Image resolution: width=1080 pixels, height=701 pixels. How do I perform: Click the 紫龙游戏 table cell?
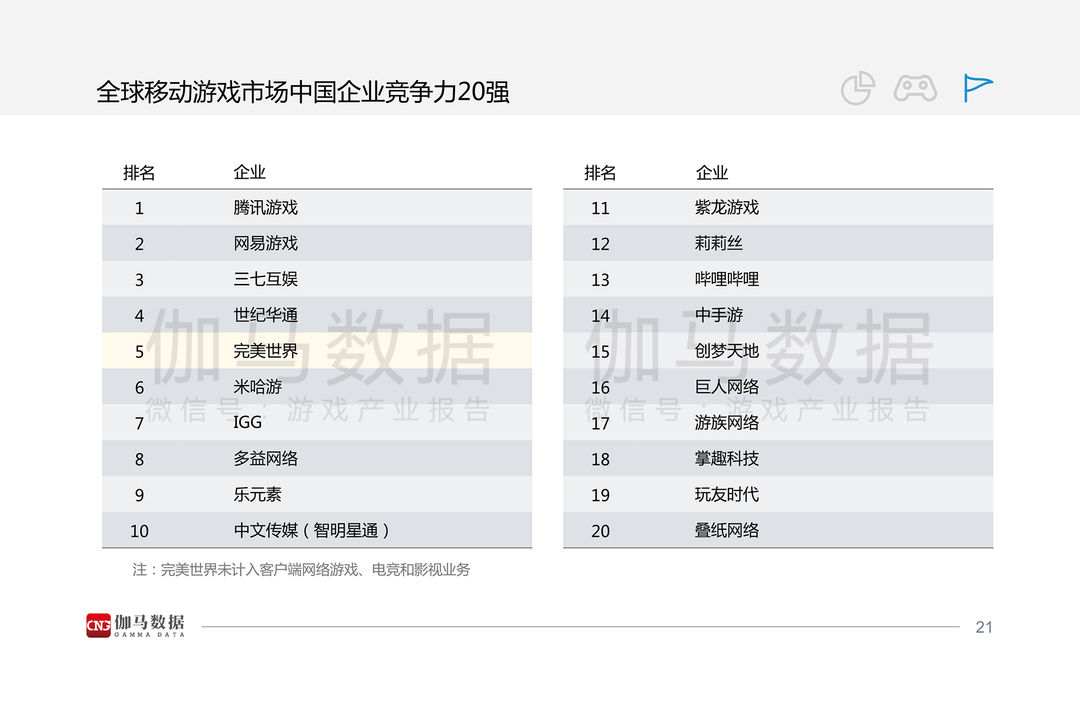(x=727, y=207)
